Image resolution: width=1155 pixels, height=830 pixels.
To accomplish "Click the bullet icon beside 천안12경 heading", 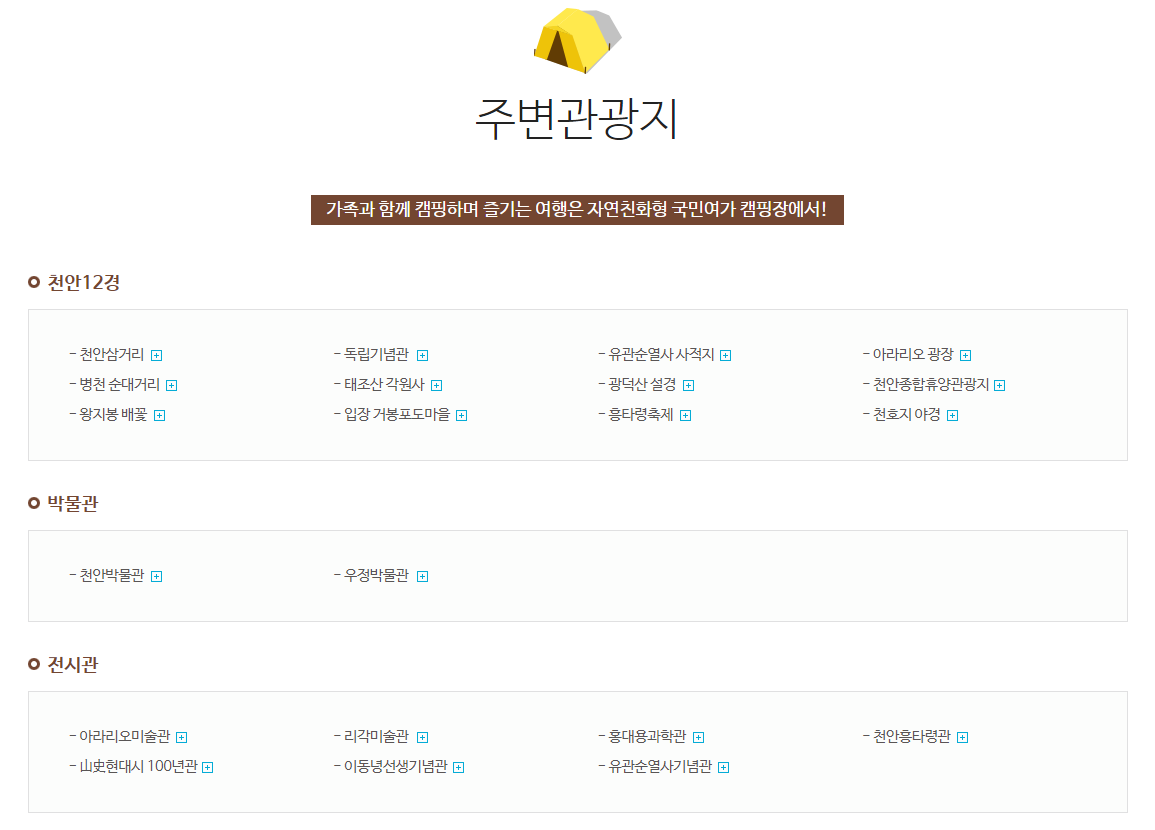I will [x=35, y=283].
